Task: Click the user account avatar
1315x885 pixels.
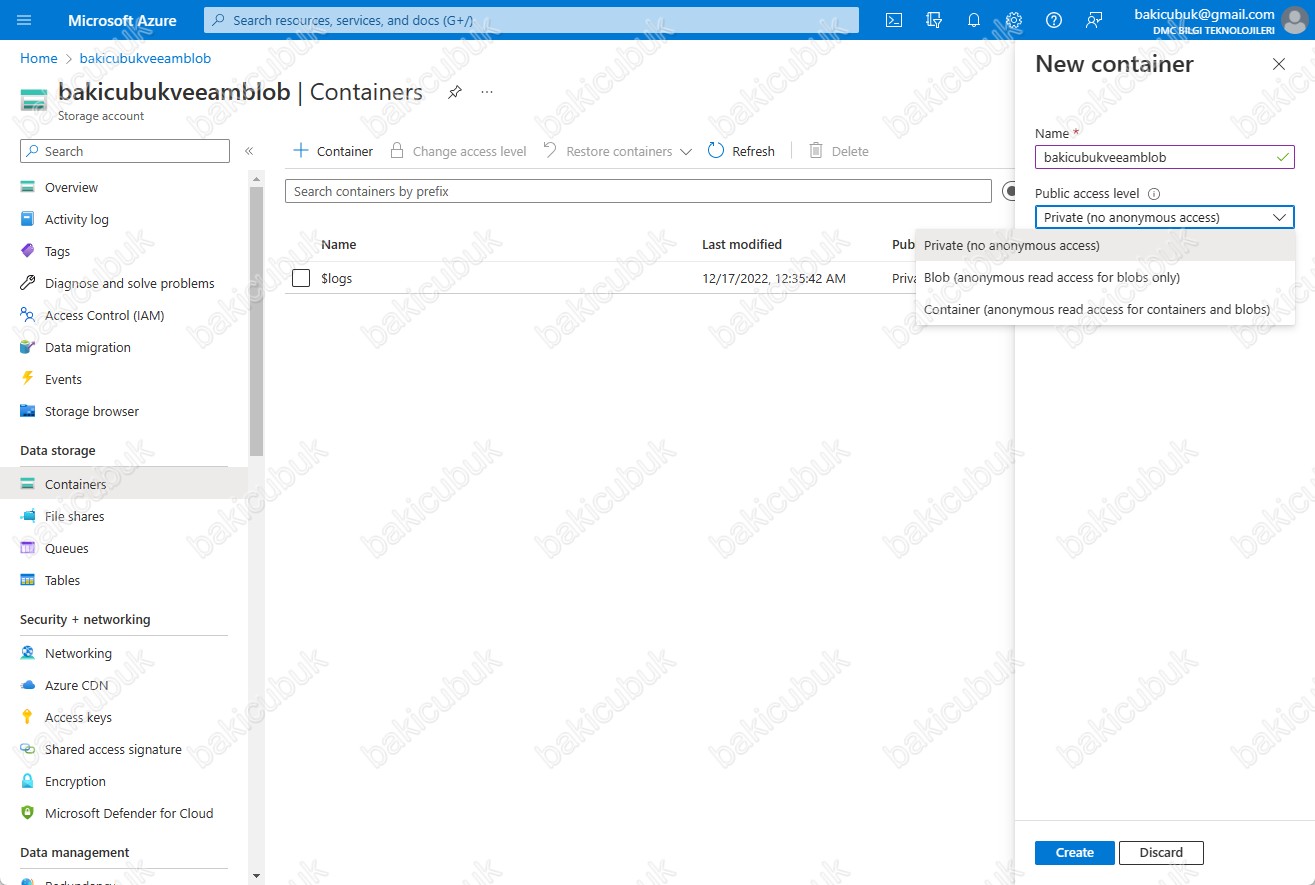Action: tap(1294, 20)
